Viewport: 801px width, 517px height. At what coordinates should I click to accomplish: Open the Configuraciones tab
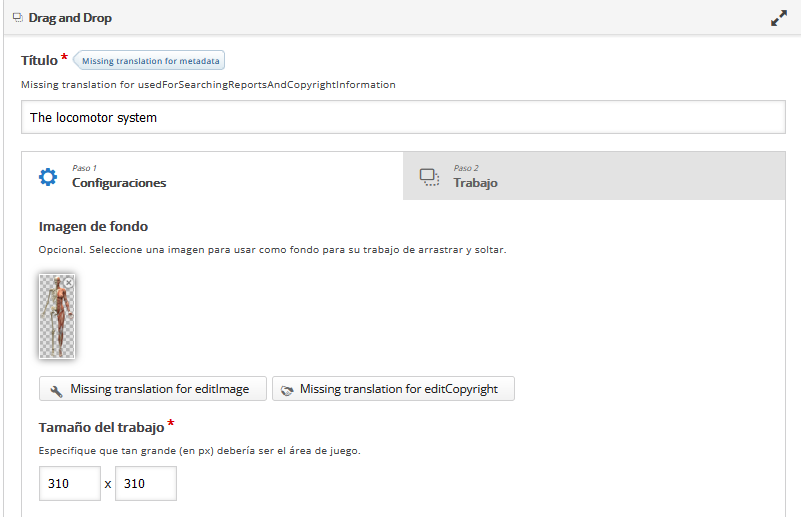tap(118, 183)
